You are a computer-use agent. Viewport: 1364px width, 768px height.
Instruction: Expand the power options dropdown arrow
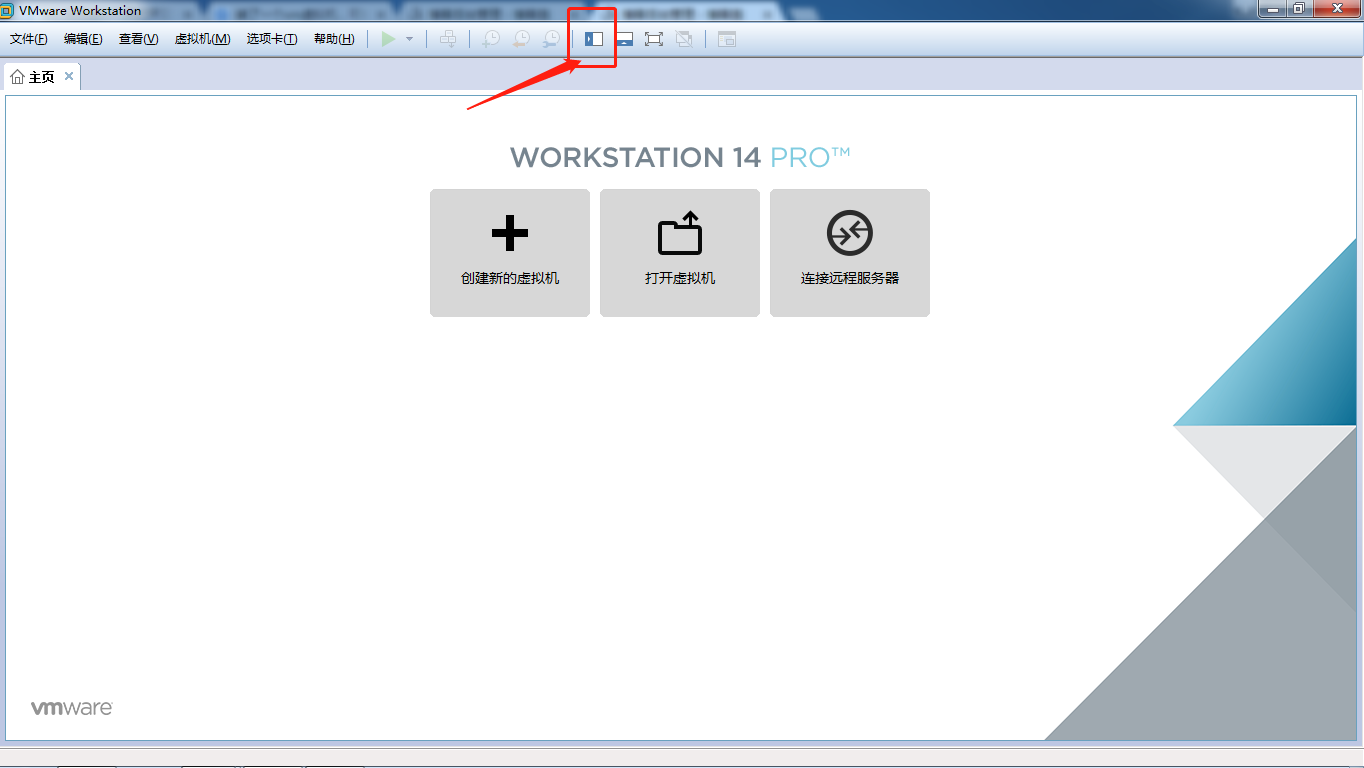point(409,39)
